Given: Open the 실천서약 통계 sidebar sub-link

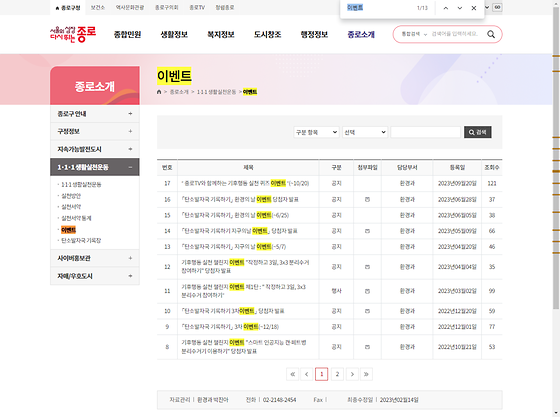Looking at the screenshot, I should pos(76,218).
